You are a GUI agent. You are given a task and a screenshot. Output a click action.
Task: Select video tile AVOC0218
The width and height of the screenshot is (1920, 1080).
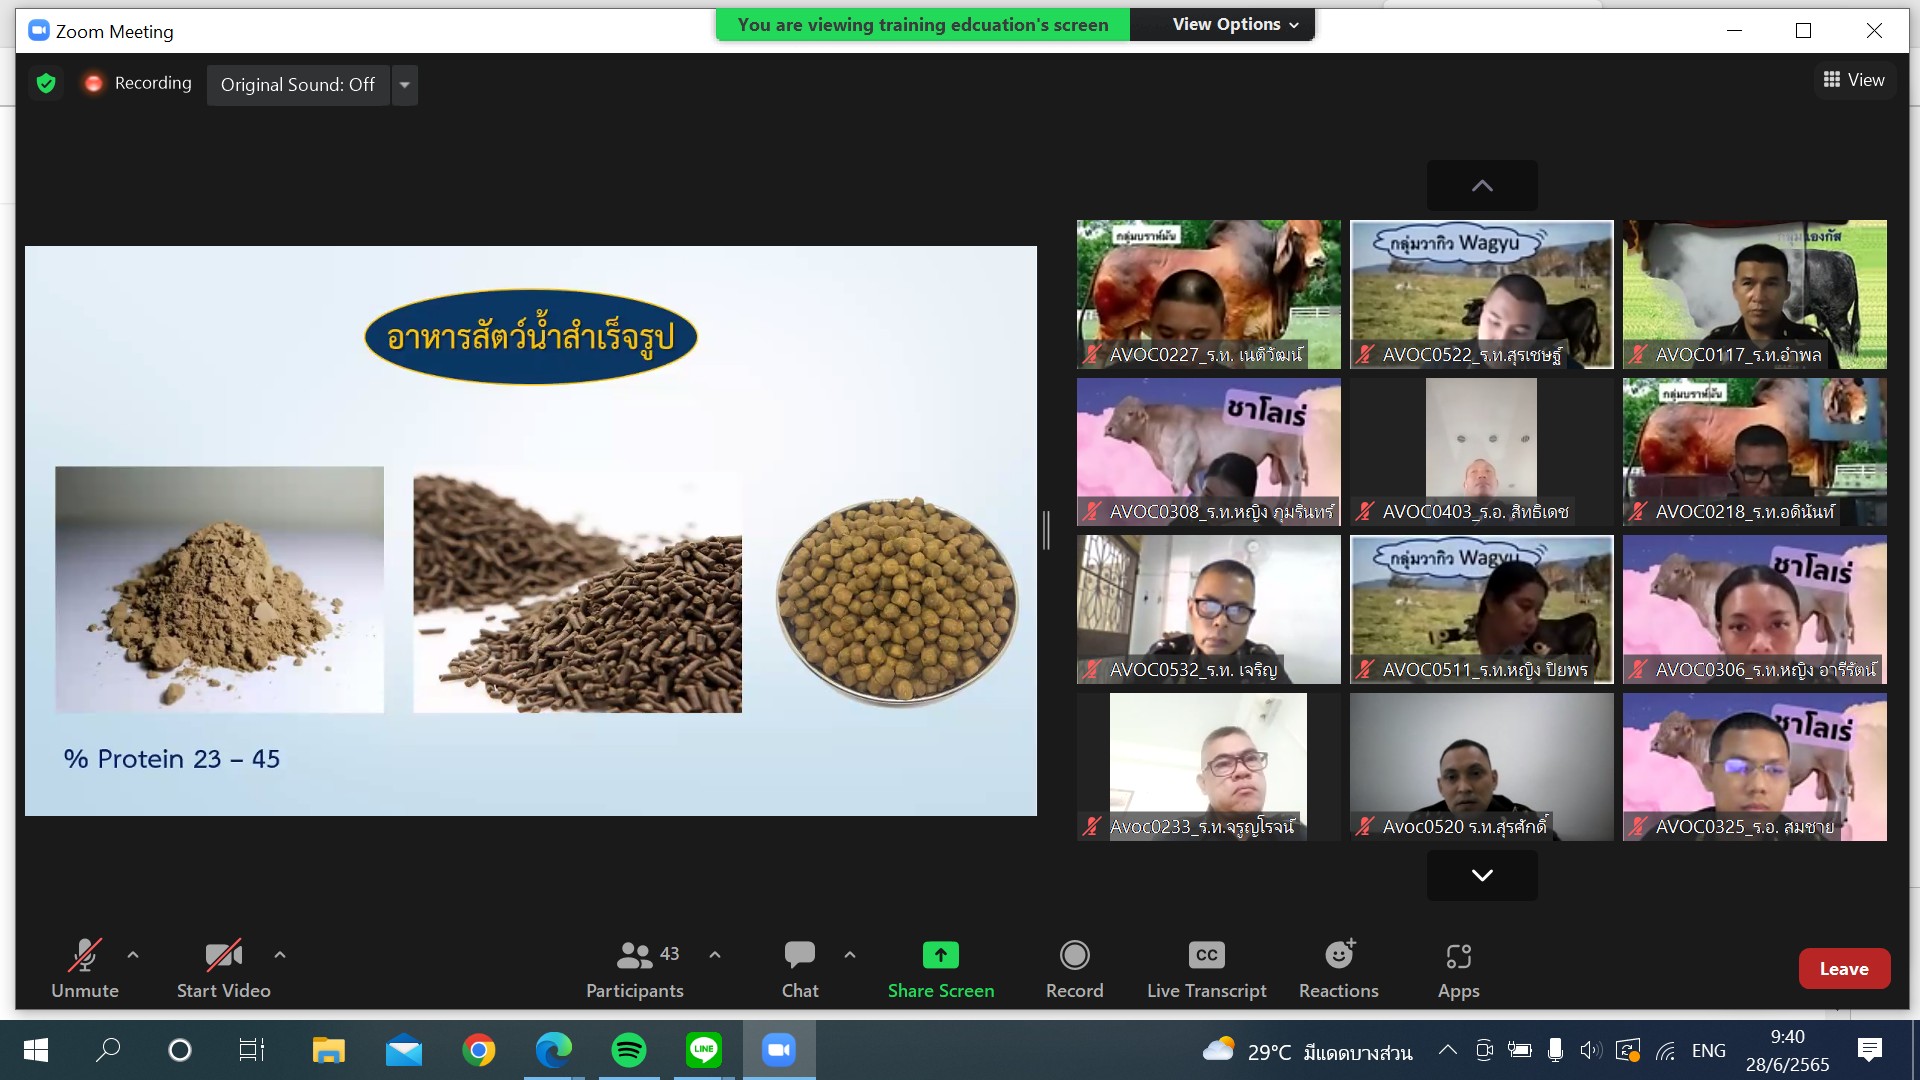(x=1754, y=452)
